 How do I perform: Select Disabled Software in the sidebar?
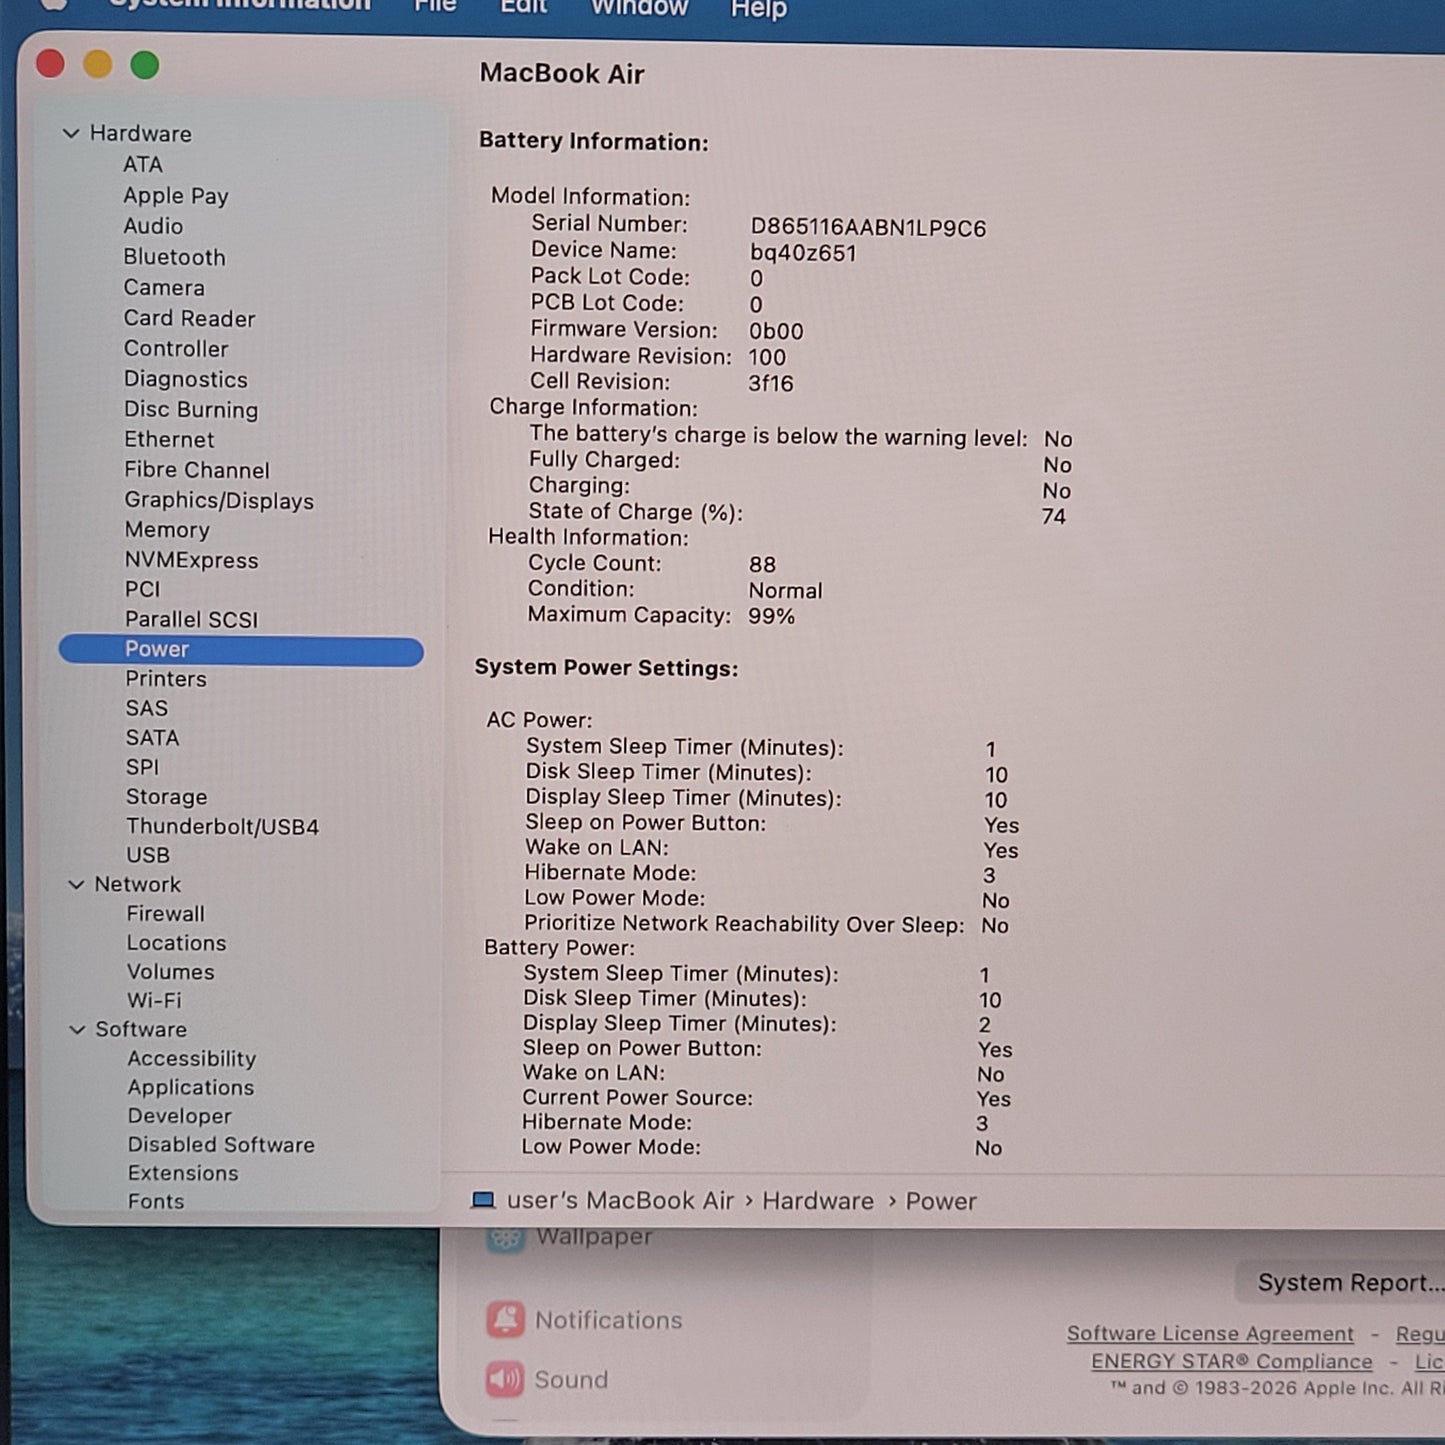(221, 1145)
